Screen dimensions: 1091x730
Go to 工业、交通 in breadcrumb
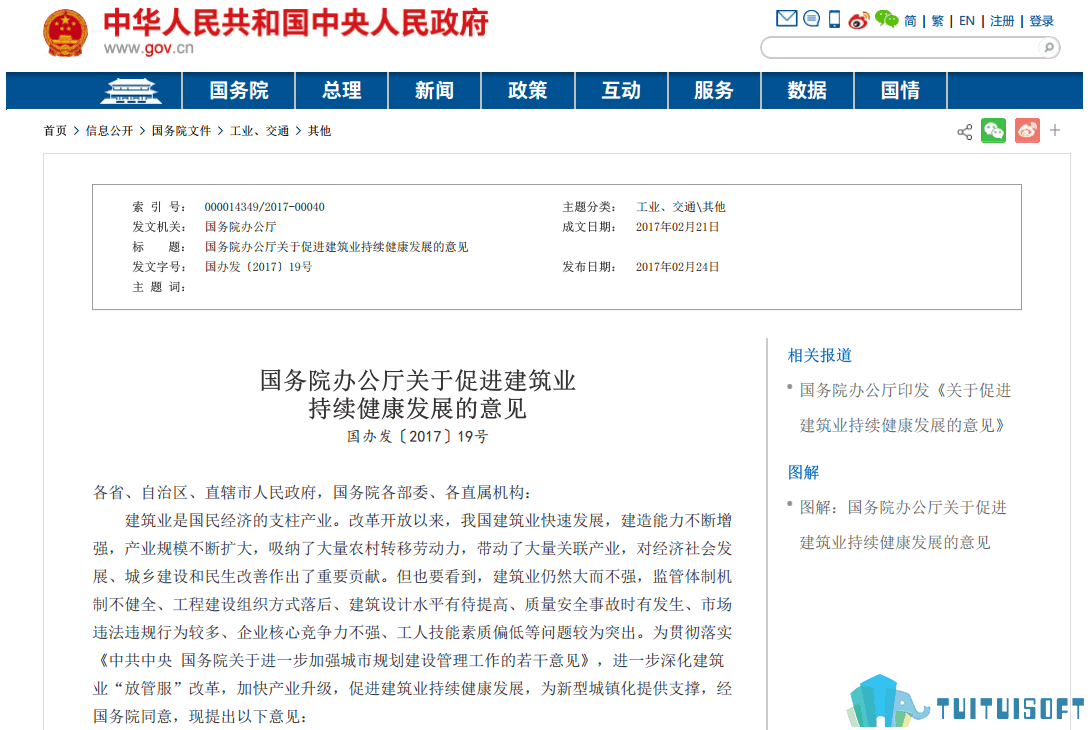(259, 131)
